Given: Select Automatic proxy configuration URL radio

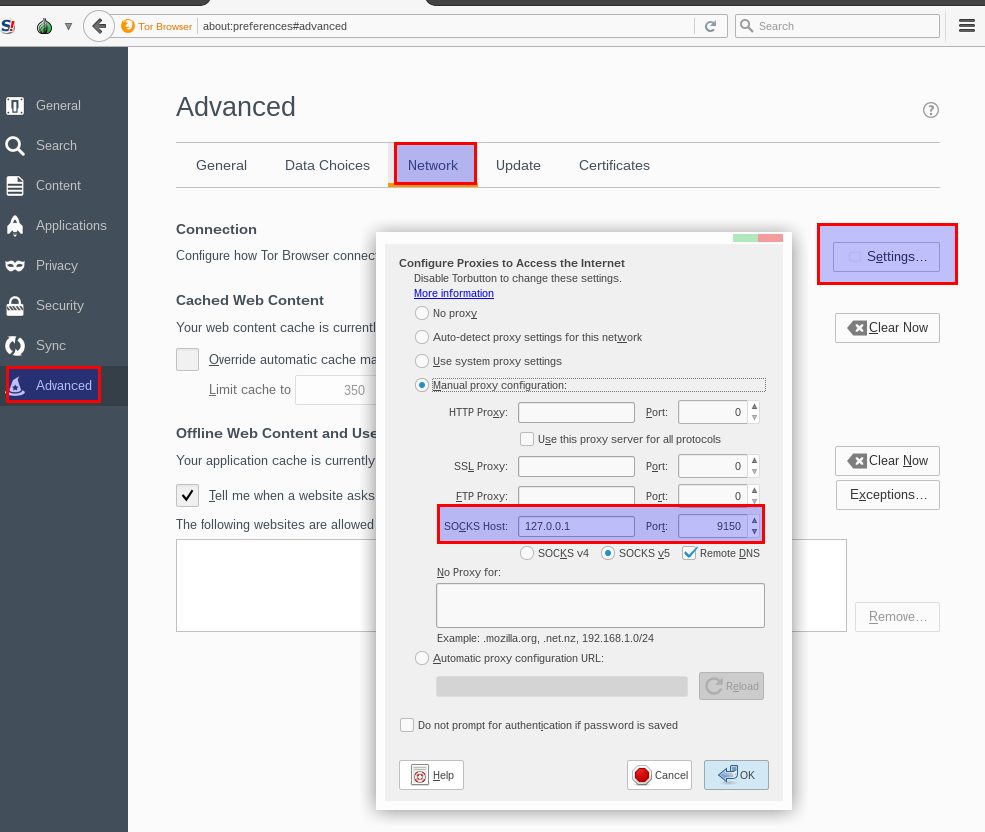Looking at the screenshot, I should [422, 659].
